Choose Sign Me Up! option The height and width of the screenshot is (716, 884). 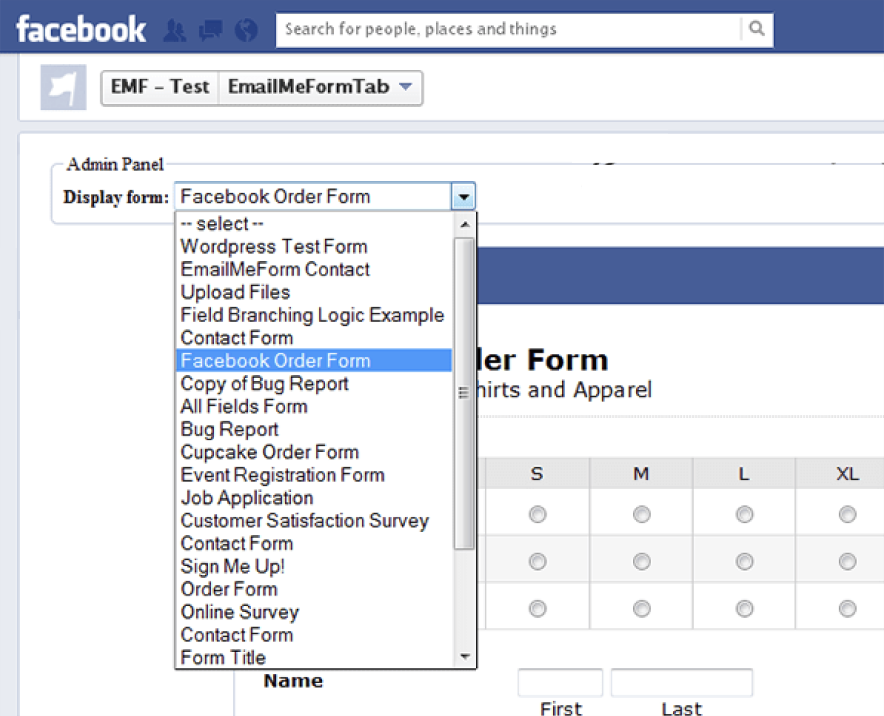point(314,567)
